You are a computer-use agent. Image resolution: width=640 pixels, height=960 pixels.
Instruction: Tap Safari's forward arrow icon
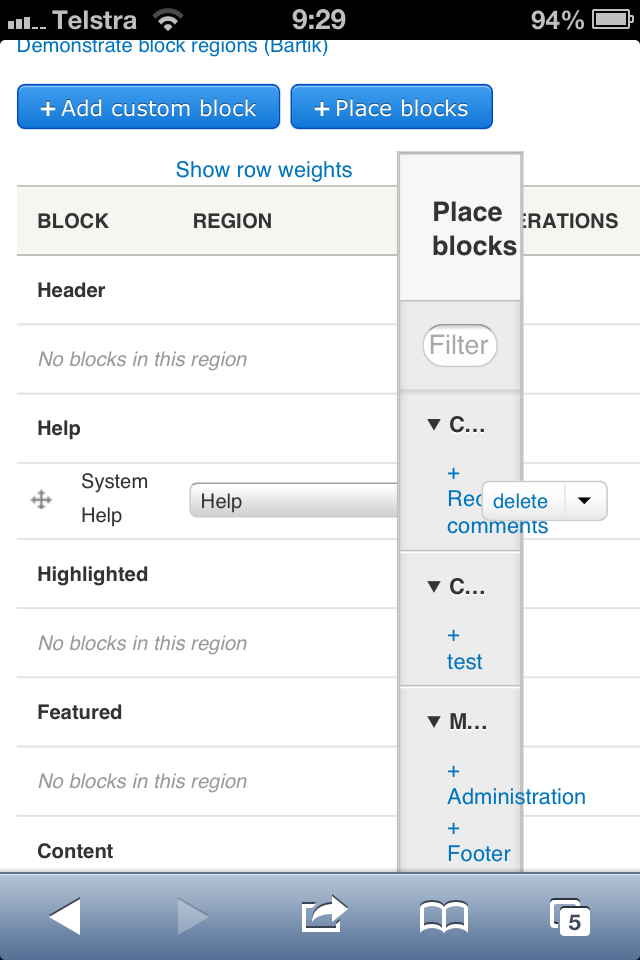click(193, 916)
